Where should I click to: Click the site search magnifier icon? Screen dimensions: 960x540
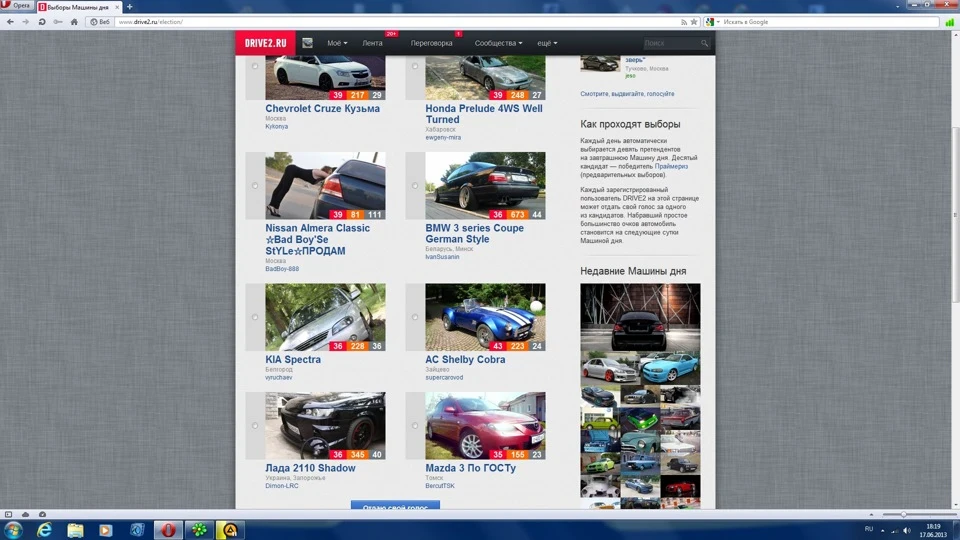click(x=704, y=43)
